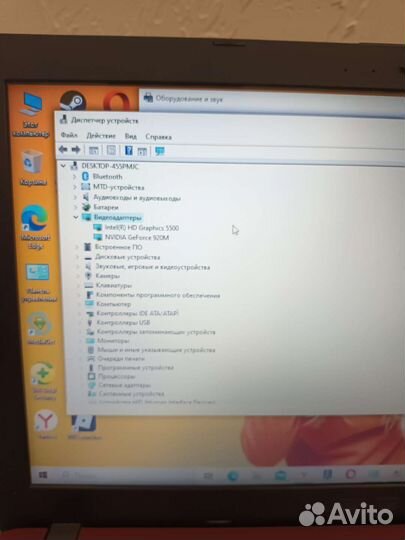Viewport: 405px width, 540px height.
Task: Collapse the DESKTOP-455PMJC root node
Action: (x=63, y=166)
